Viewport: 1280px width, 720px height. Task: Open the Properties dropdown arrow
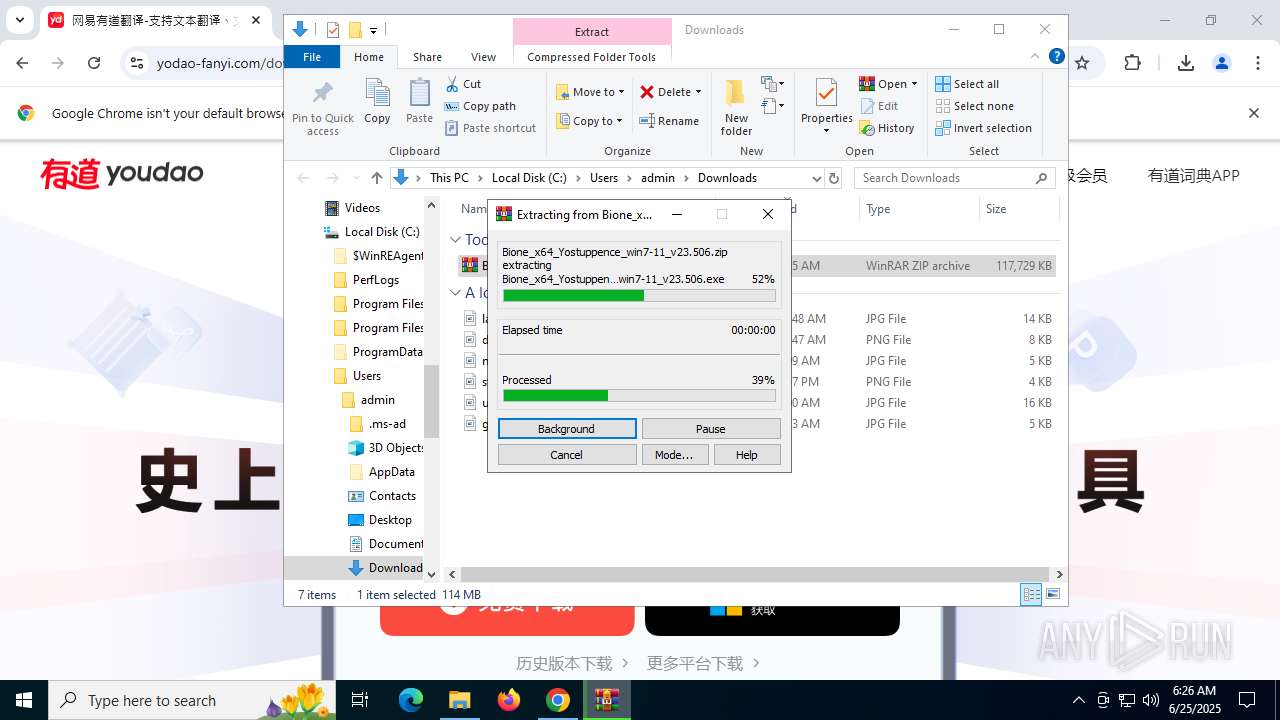point(826,131)
